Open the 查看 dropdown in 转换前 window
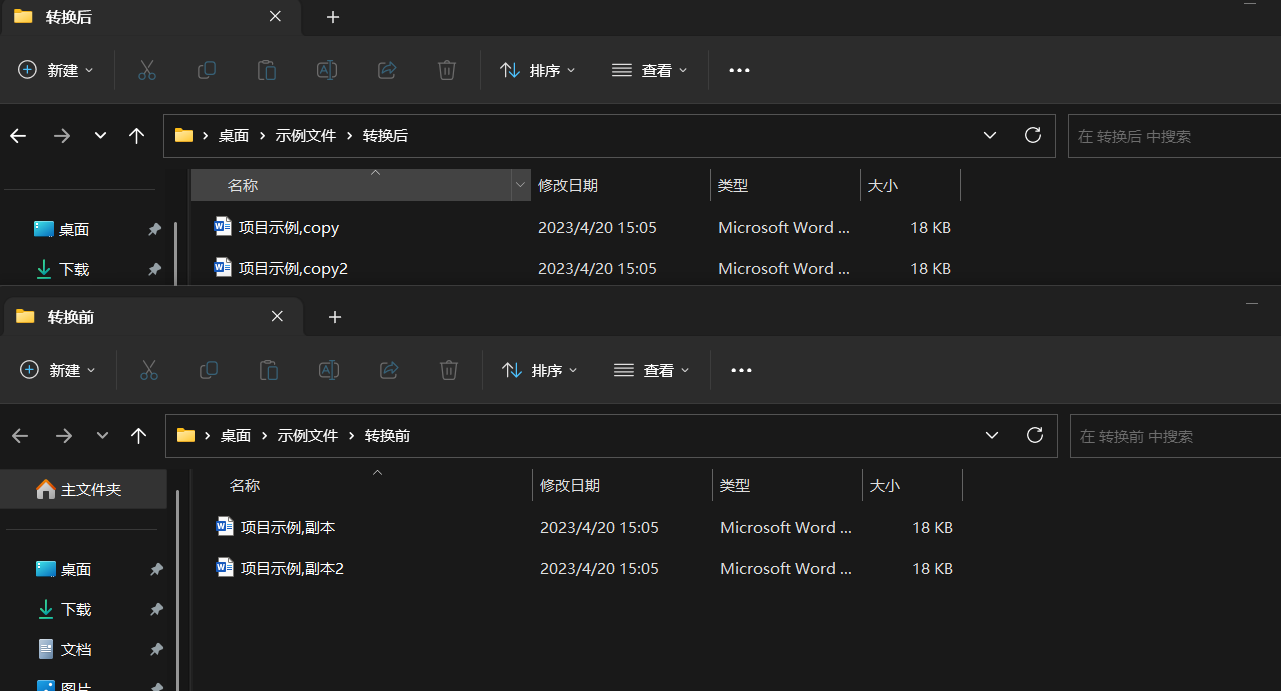1281x691 pixels. point(651,370)
